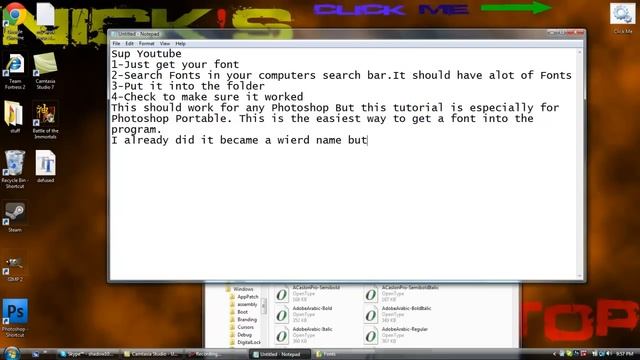Select DigitalLocker folder in tree
Image resolution: width=640 pixels, height=360 pixels.
[245, 342]
